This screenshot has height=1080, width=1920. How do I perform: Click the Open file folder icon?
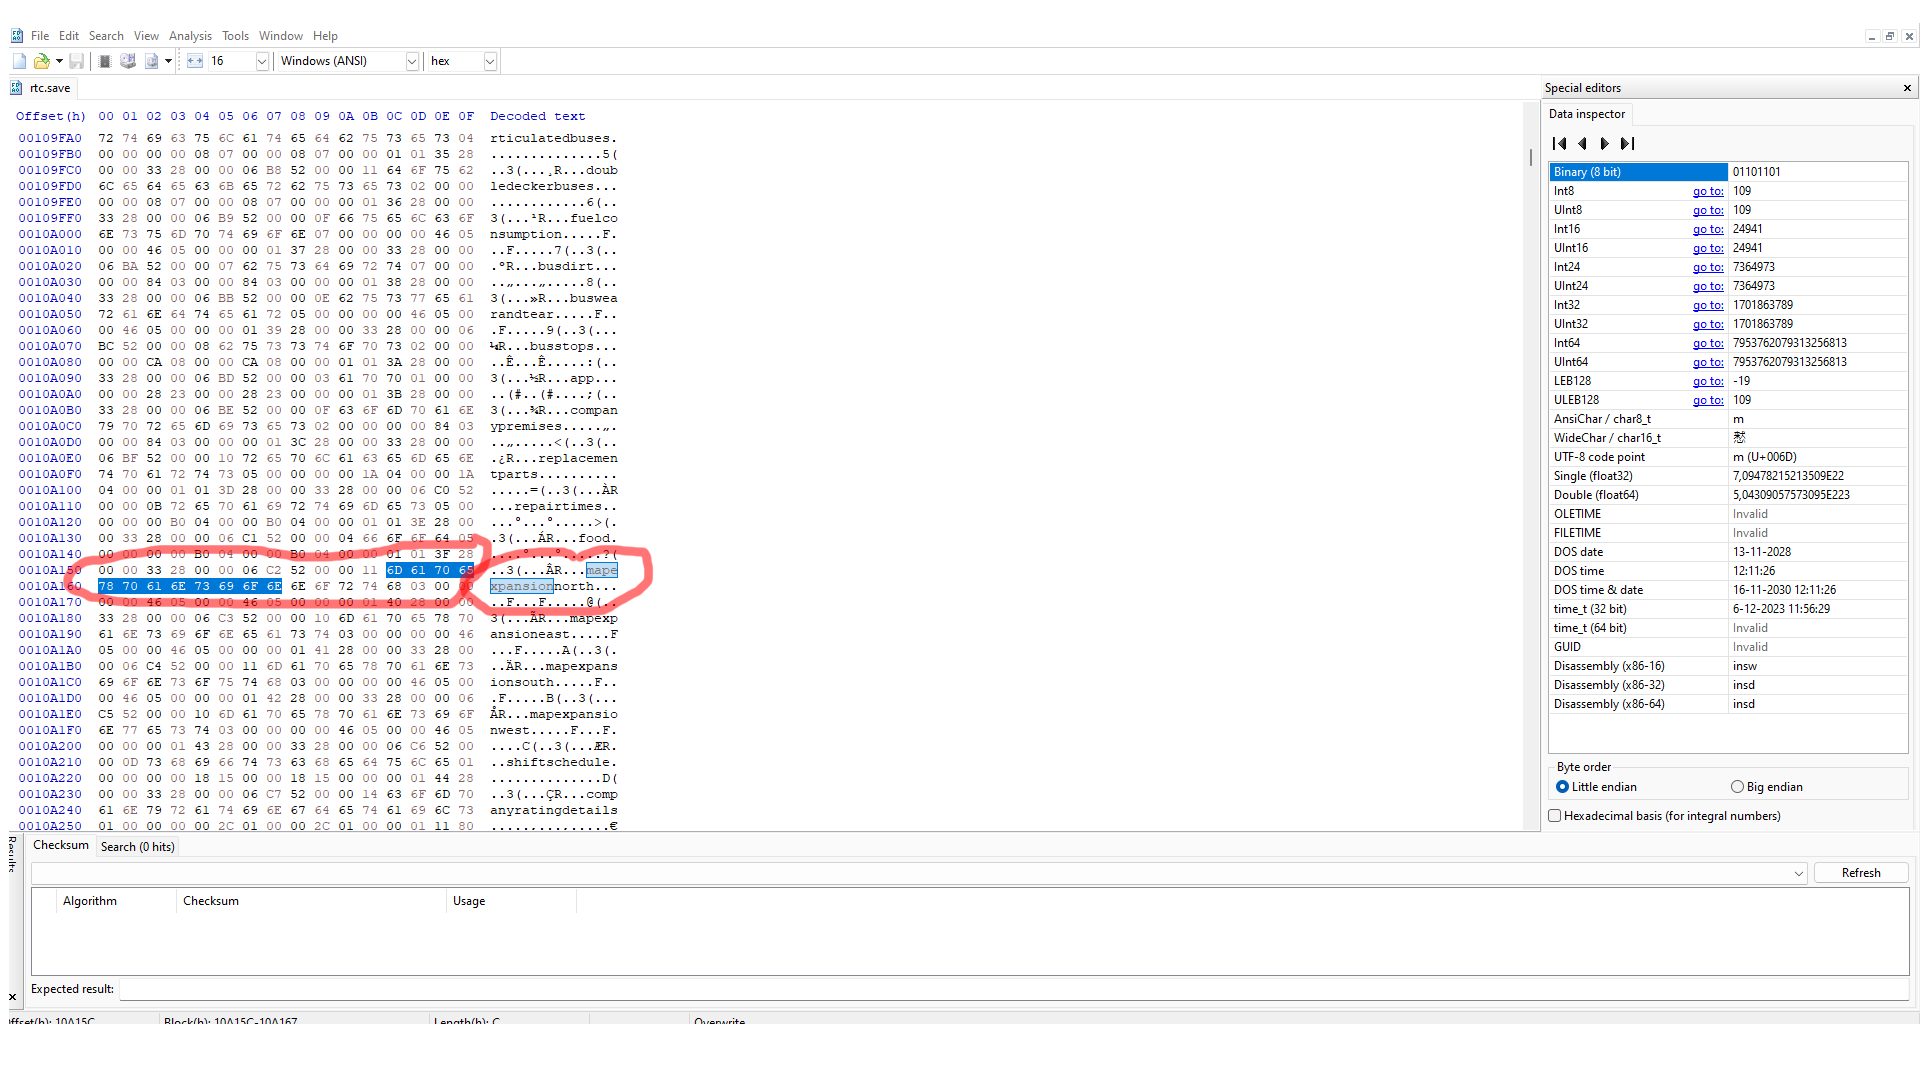point(41,61)
